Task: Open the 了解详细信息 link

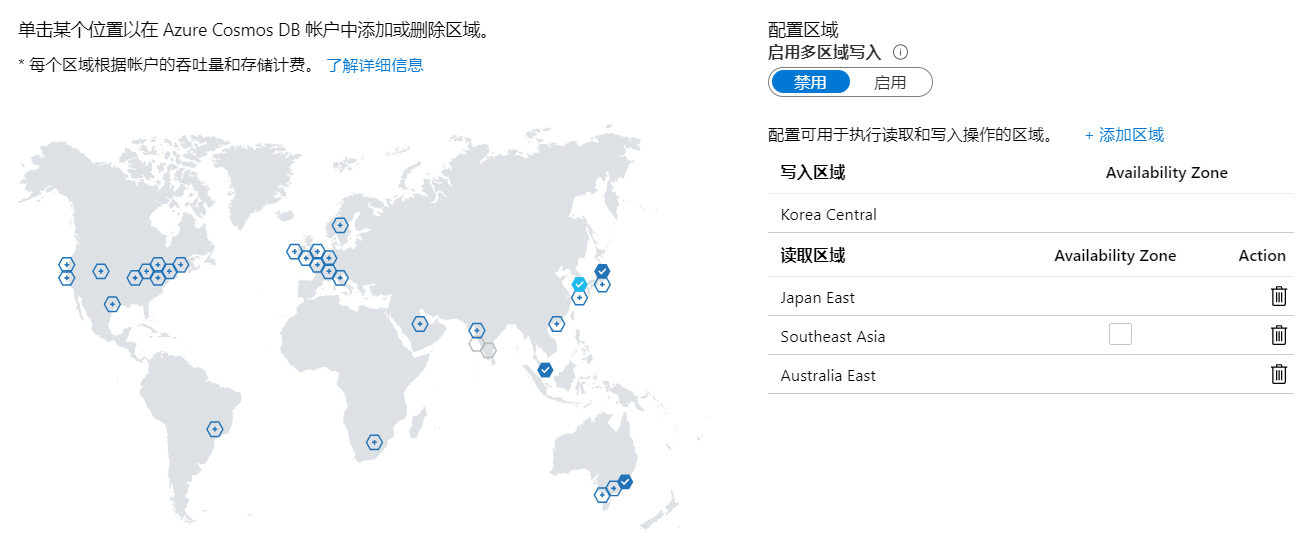Action: click(375, 65)
